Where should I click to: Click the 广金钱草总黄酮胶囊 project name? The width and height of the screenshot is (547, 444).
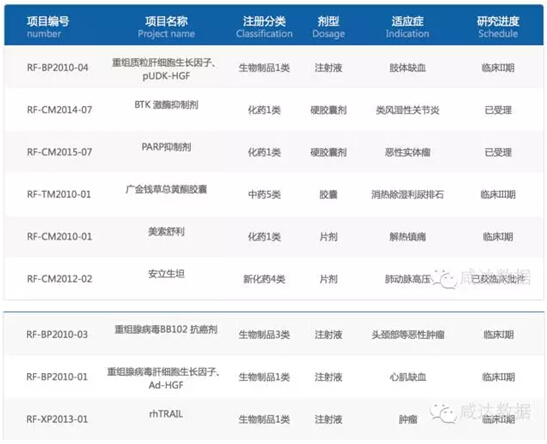pyautogui.click(x=166, y=189)
